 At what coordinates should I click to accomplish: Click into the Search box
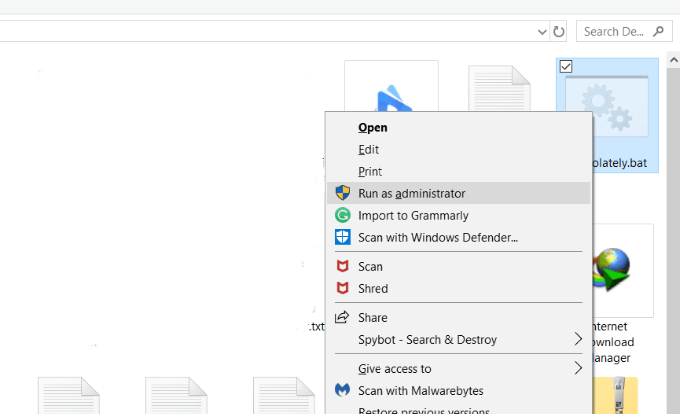pos(624,32)
